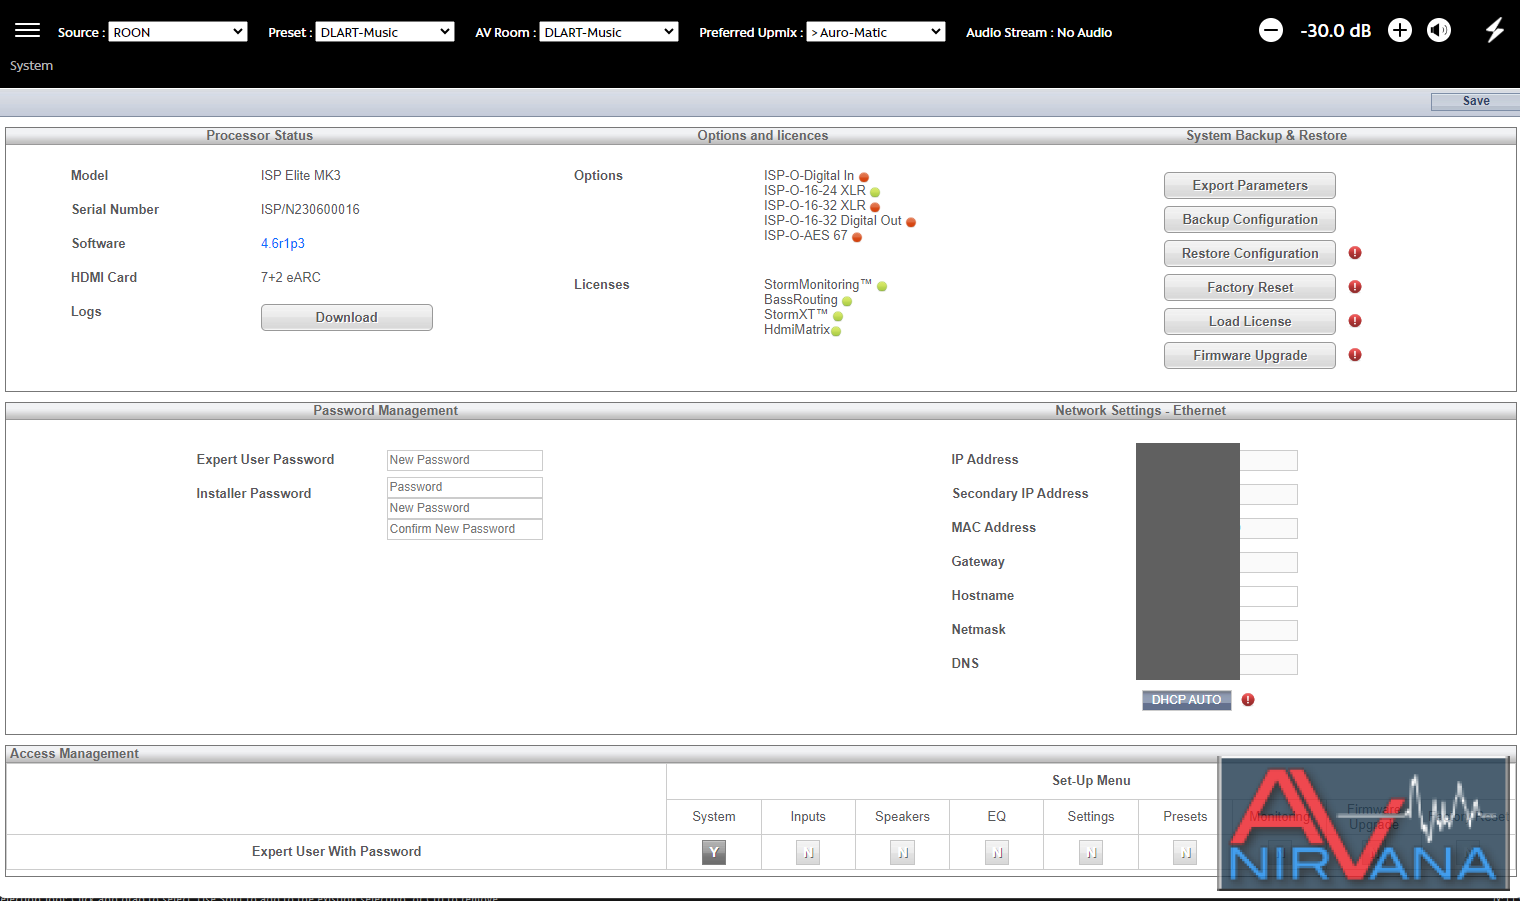This screenshot has height=901, width=1520.
Task: Mute audio with the speaker icon
Action: [1439, 30]
